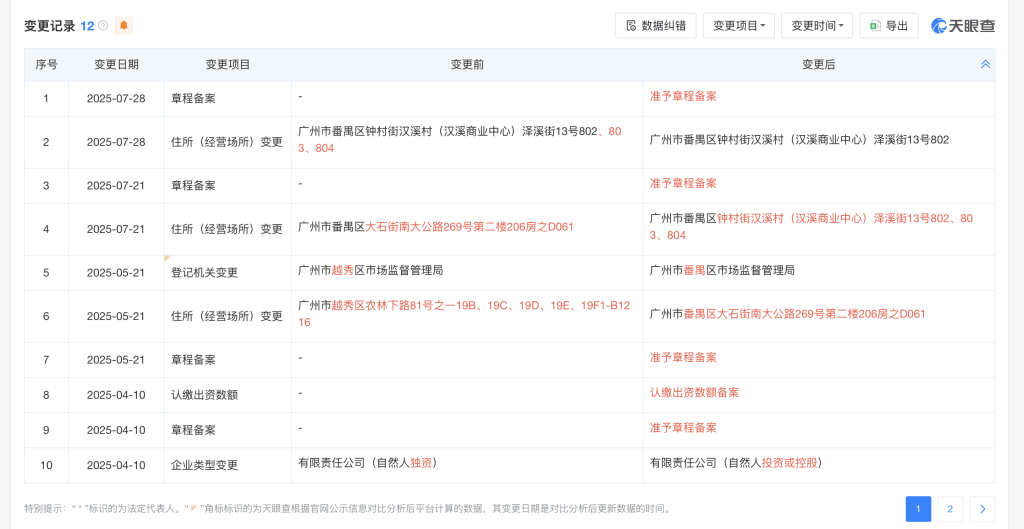The width and height of the screenshot is (1024, 529).
Task: Go to page 2 of change records
Action: click(949, 509)
